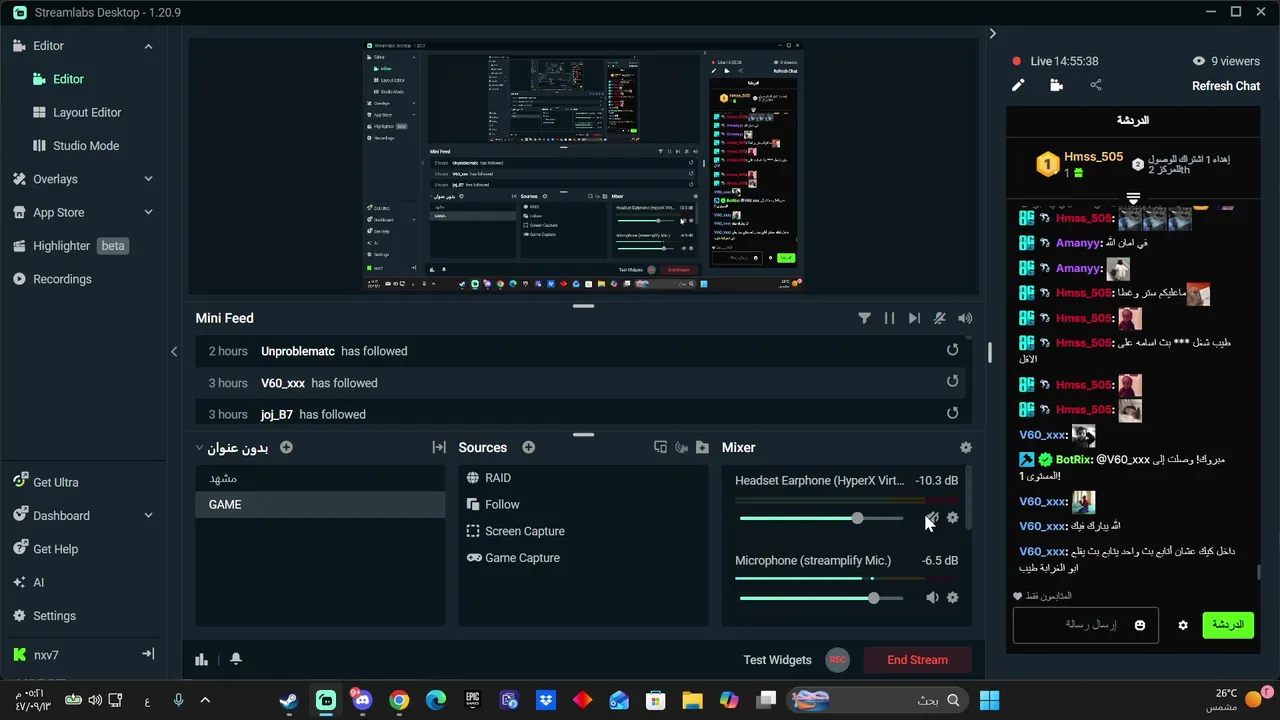
Task: Mute the Microphone streamplify source
Action: [x=932, y=597]
